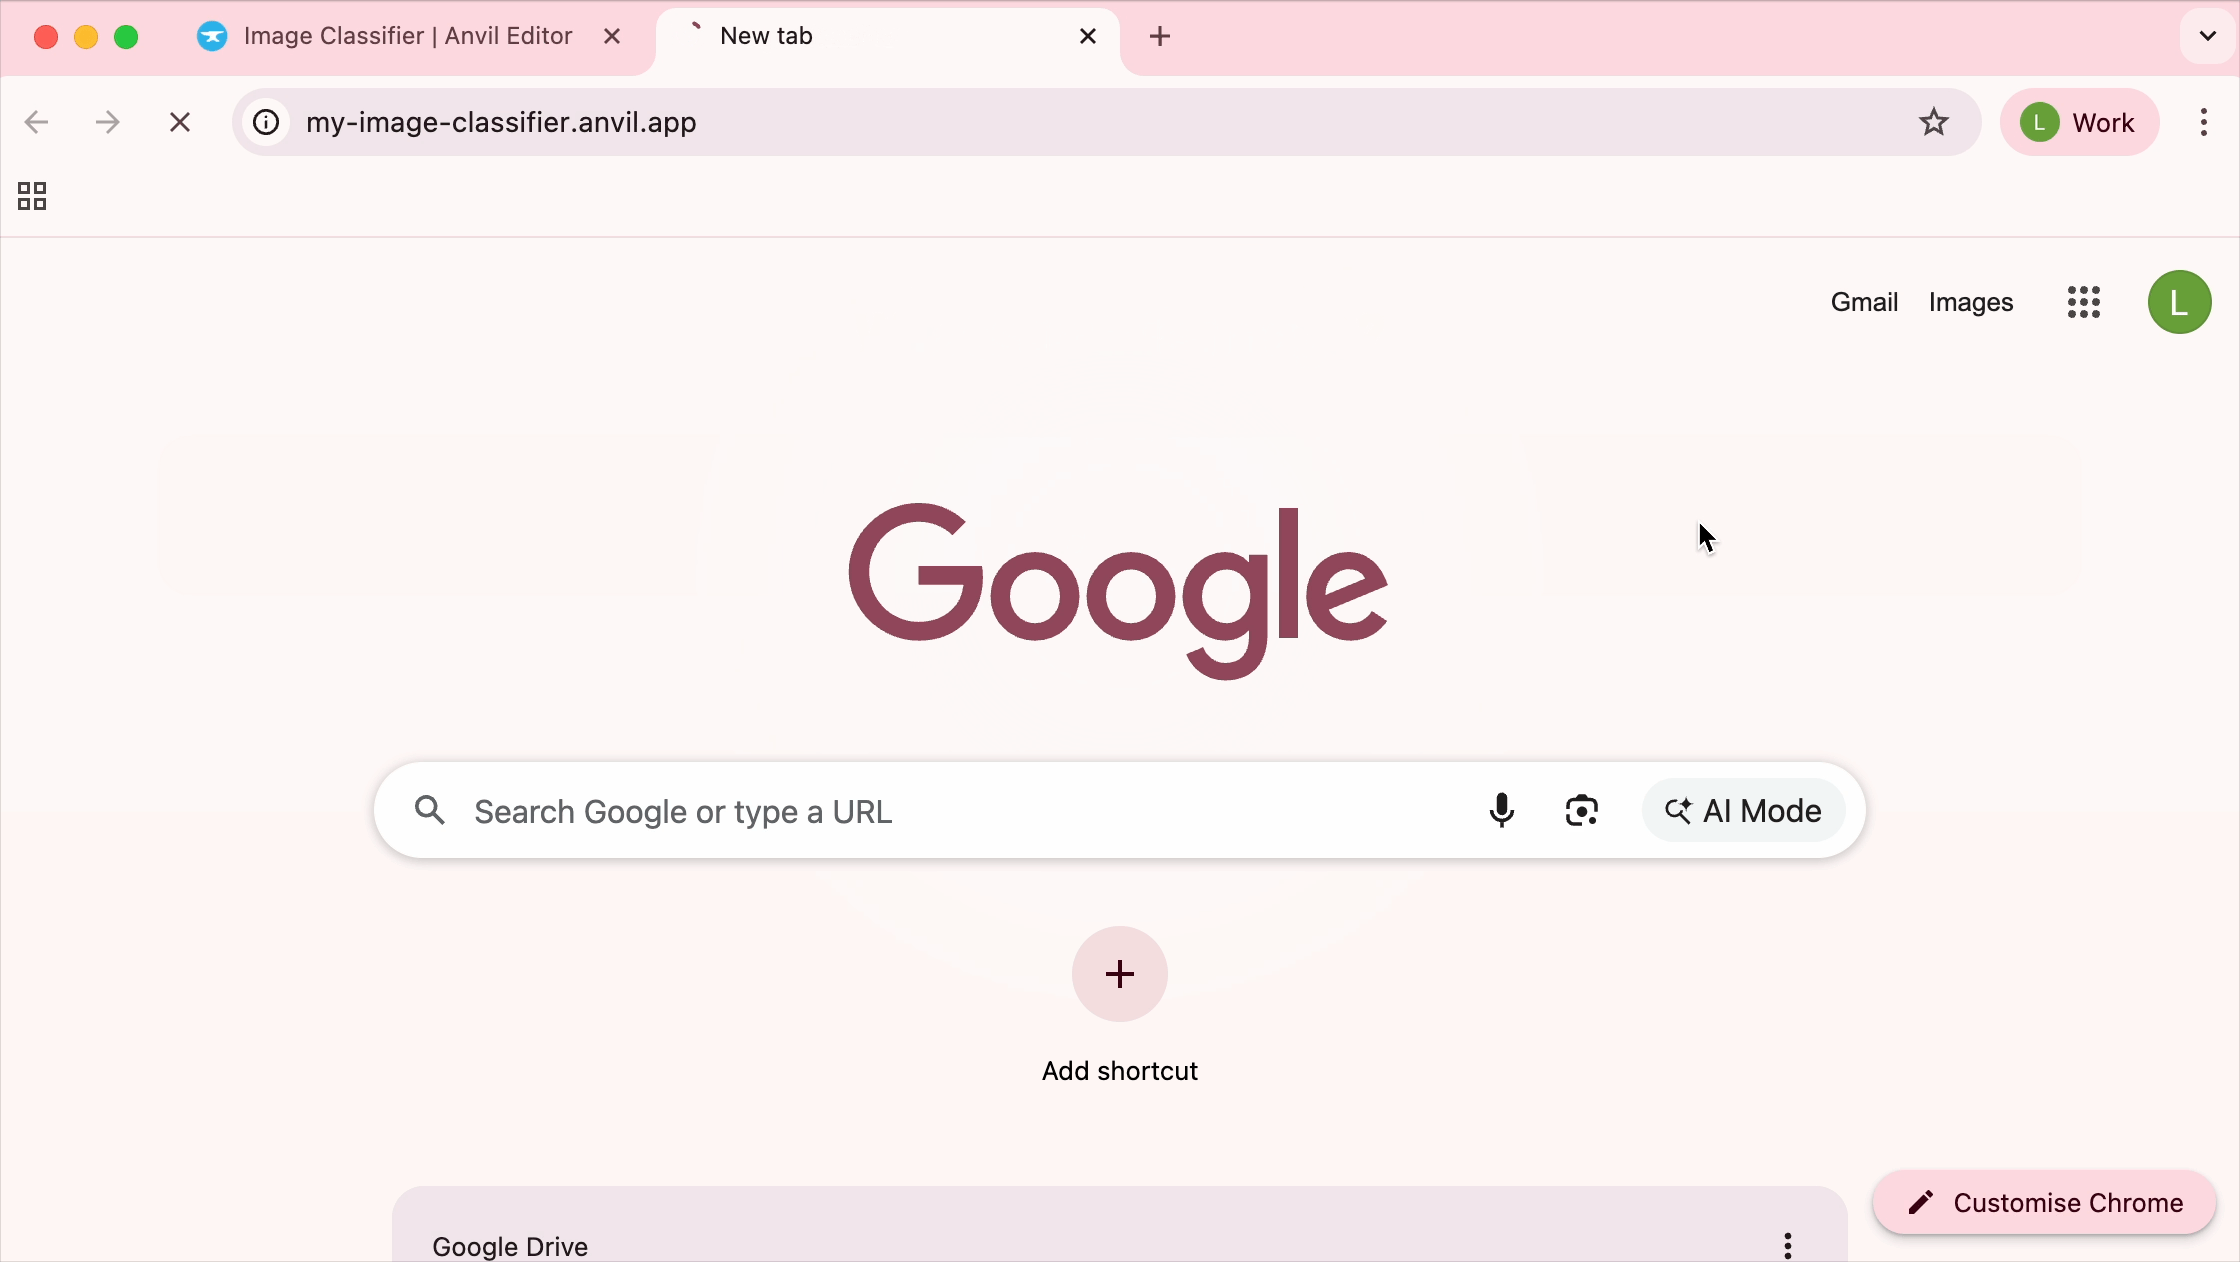Open the Google apps launcher grid
The image size is (2240, 1262).
pyautogui.click(x=2084, y=302)
